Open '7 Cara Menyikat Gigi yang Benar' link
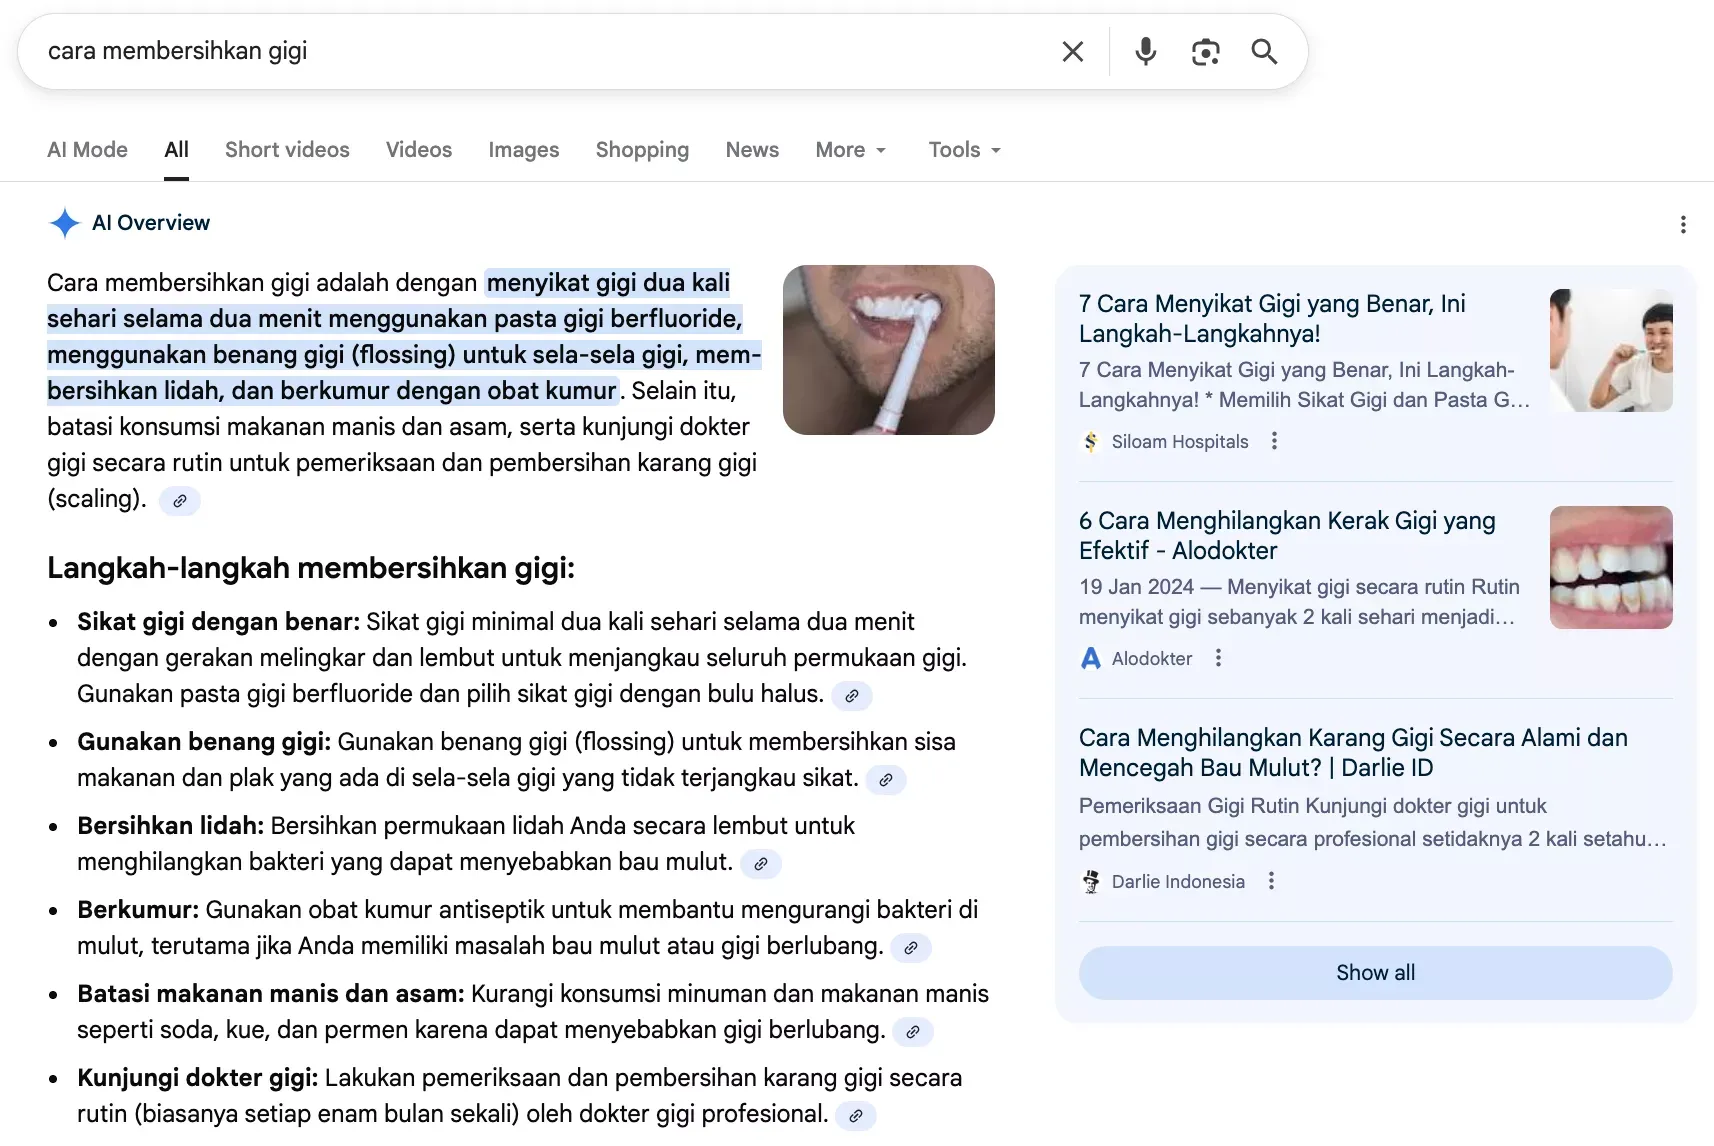1714x1146 pixels. pos(1272,319)
